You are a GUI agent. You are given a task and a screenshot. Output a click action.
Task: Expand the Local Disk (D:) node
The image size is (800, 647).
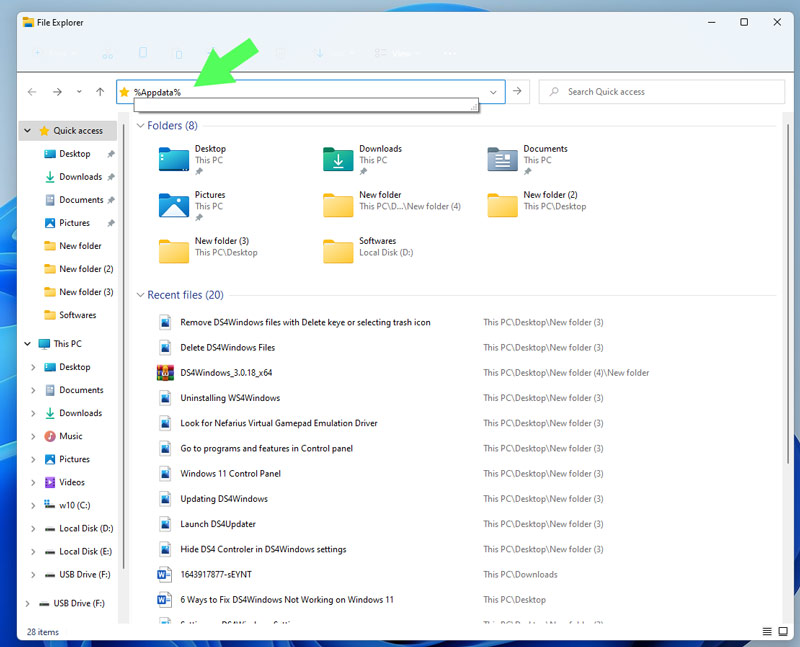33,529
